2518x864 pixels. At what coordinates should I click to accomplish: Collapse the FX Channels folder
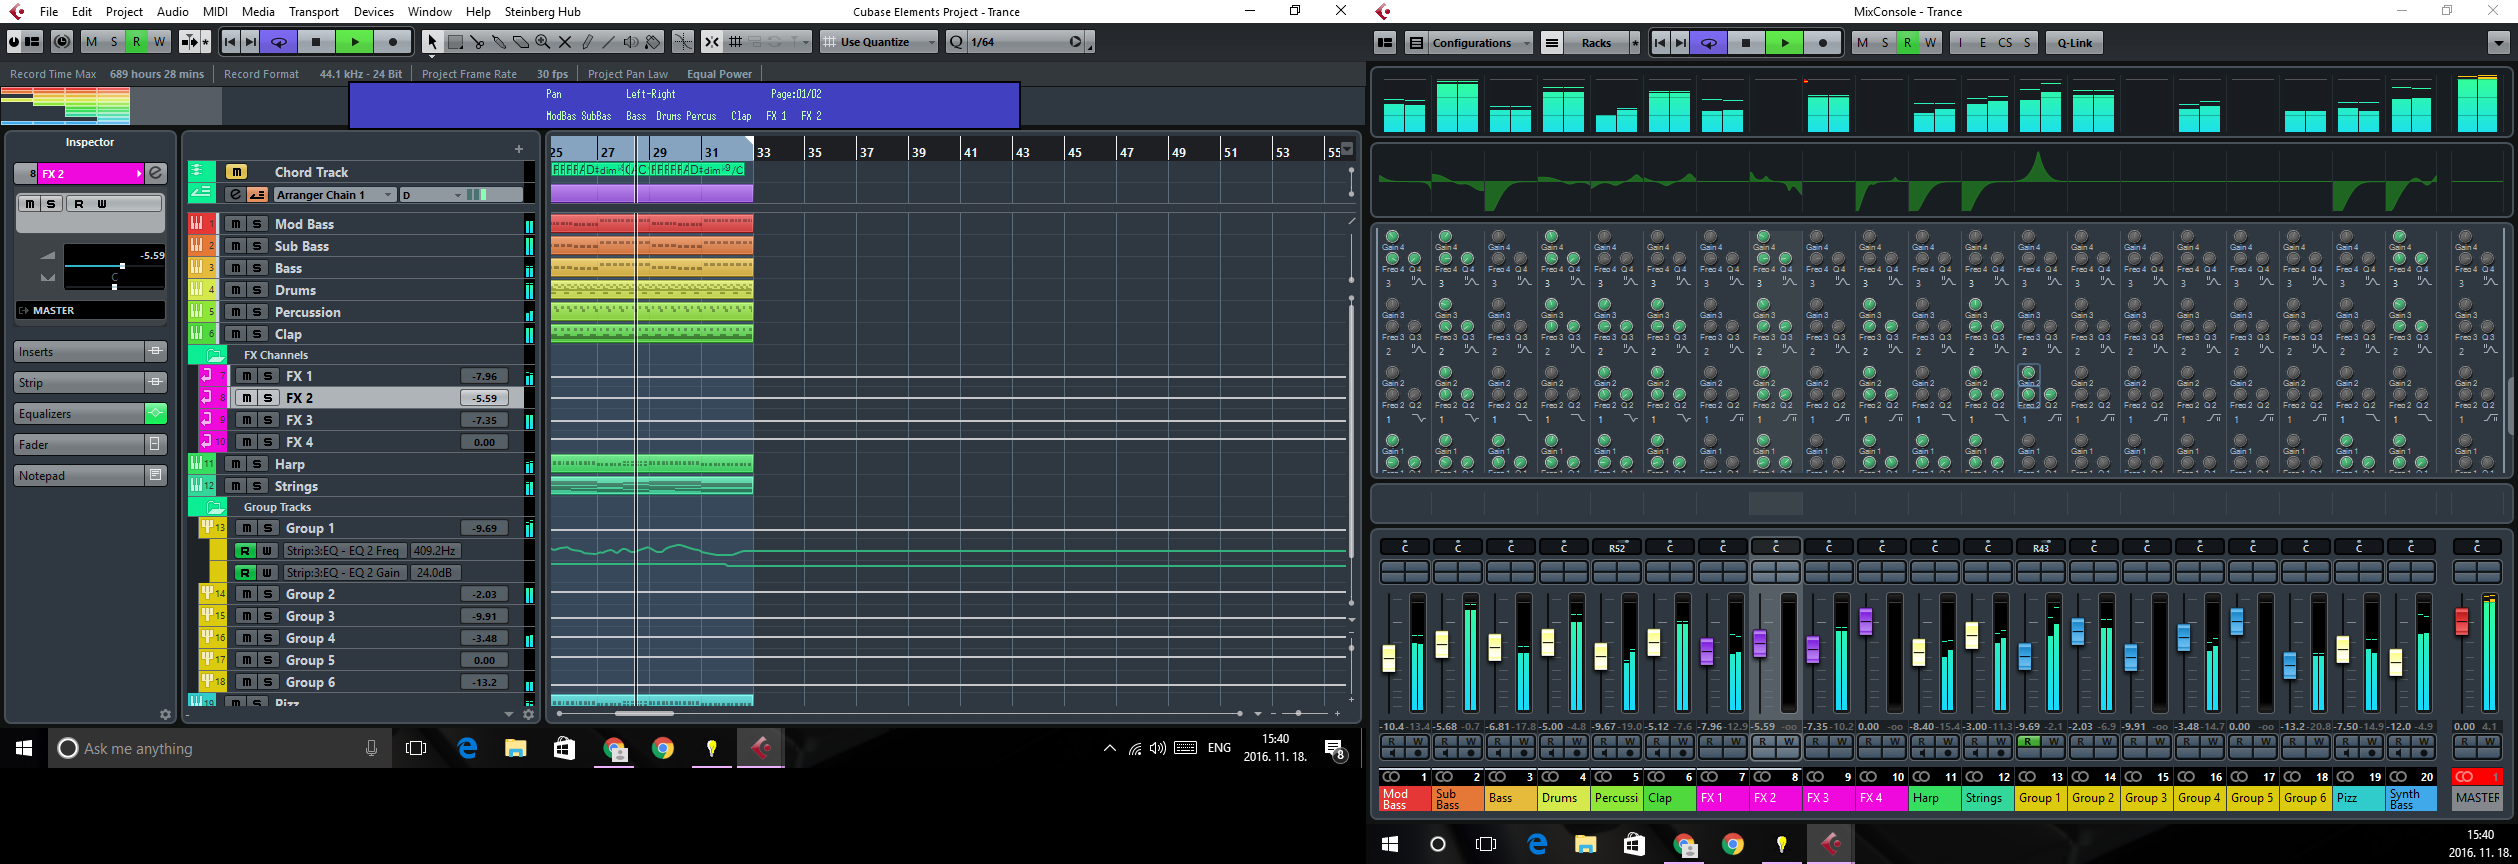[x=215, y=355]
